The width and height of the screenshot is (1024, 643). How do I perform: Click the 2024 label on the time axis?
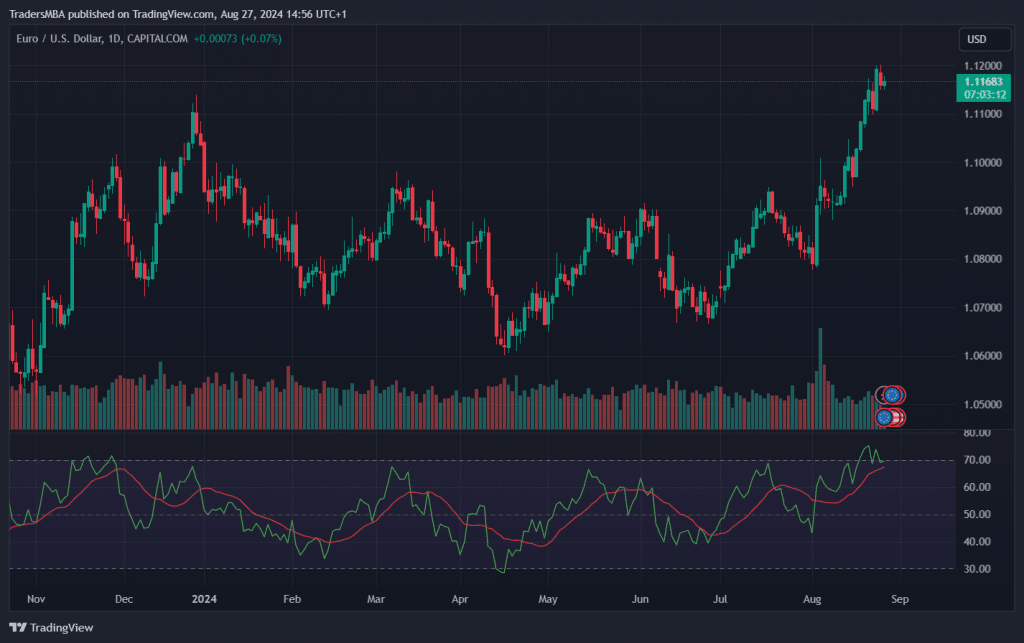pos(203,600)
